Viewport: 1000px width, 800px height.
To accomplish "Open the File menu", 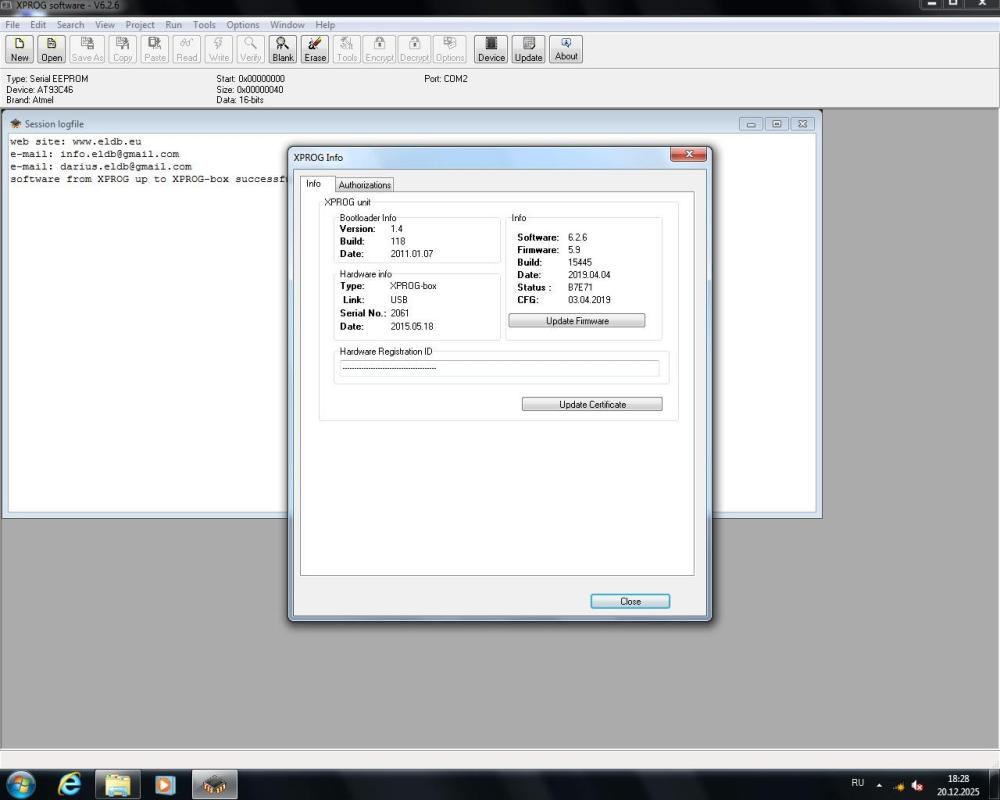I will [x=12, y=25].
